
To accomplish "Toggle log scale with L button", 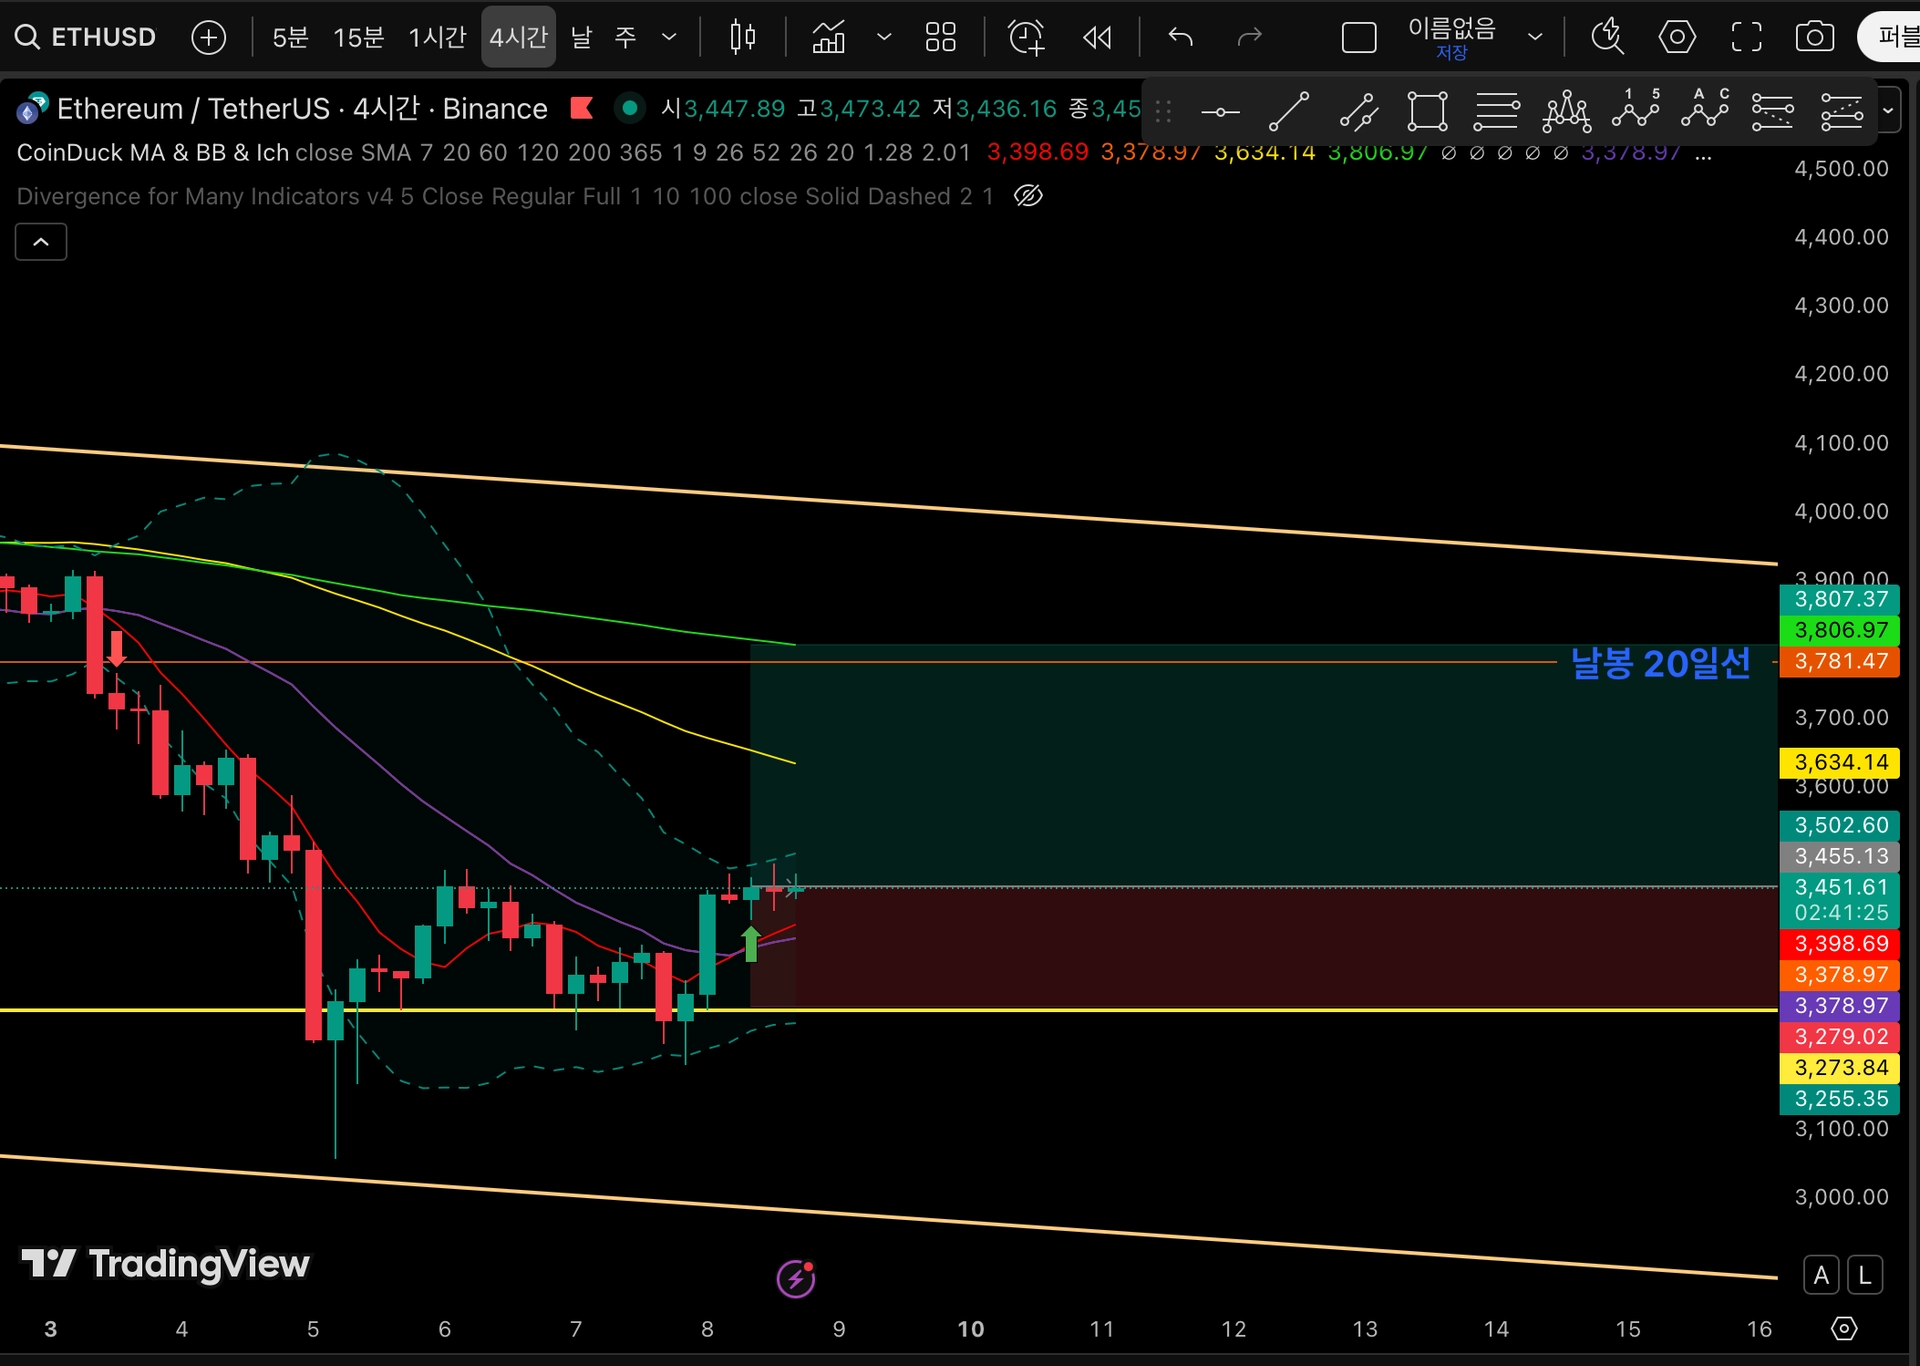I will click(x=1865, y=1275).
